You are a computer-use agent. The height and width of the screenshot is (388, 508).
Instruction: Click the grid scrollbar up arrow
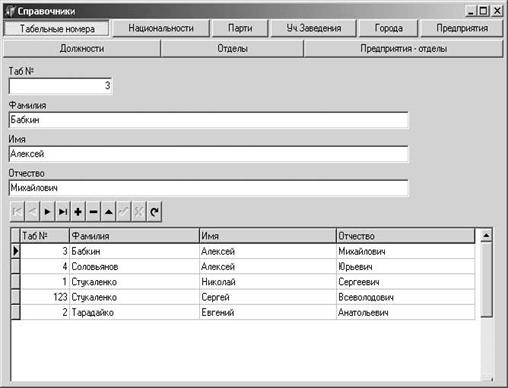[486, 236]
